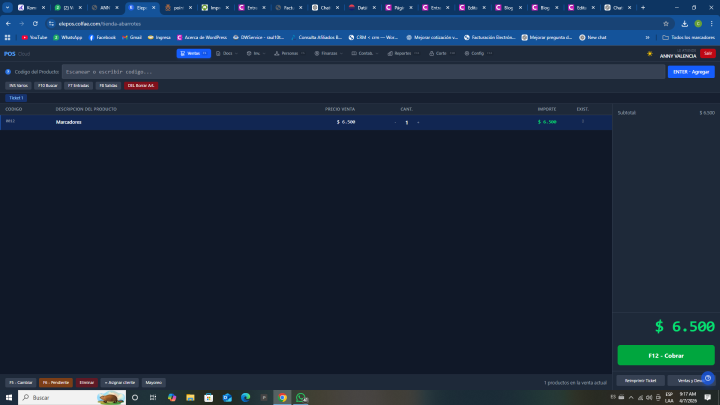
Task: Bookmark this page with the star icon
Action: pos(666,23)
